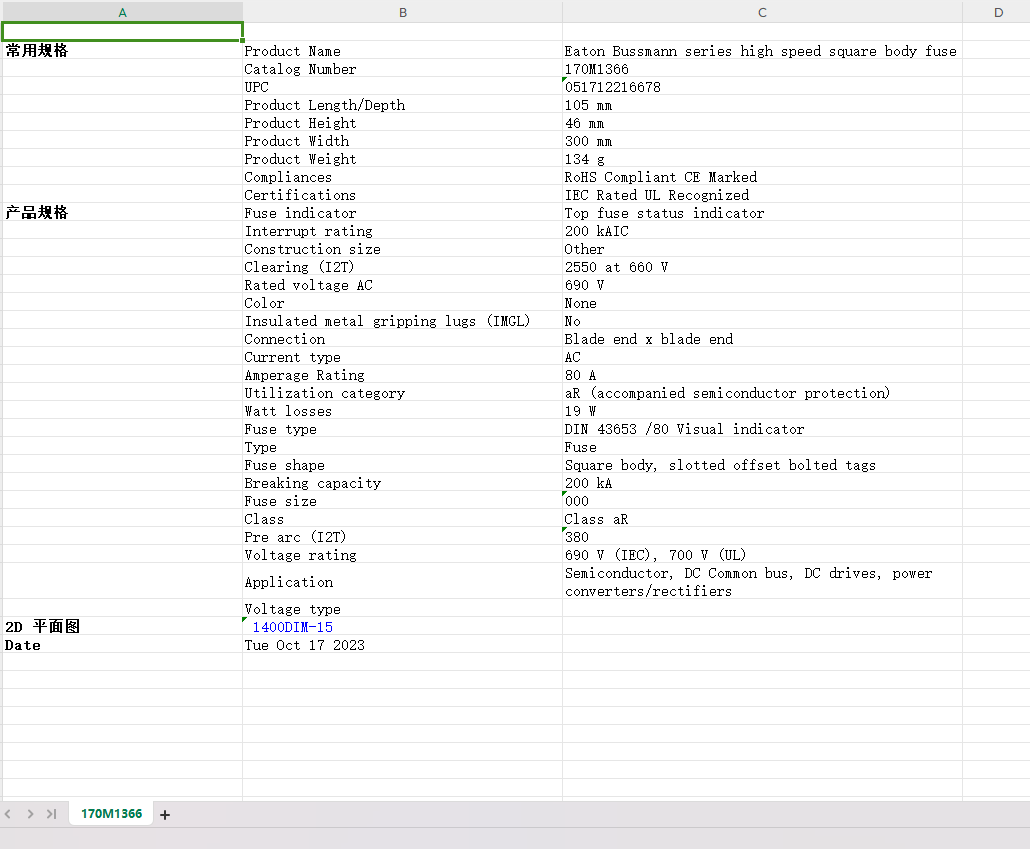Click '690 V (IEC), 700 V (UL)' cell
Image resolution: width=1030 pixels, height=849 pixels.
(x=762, y=555)
